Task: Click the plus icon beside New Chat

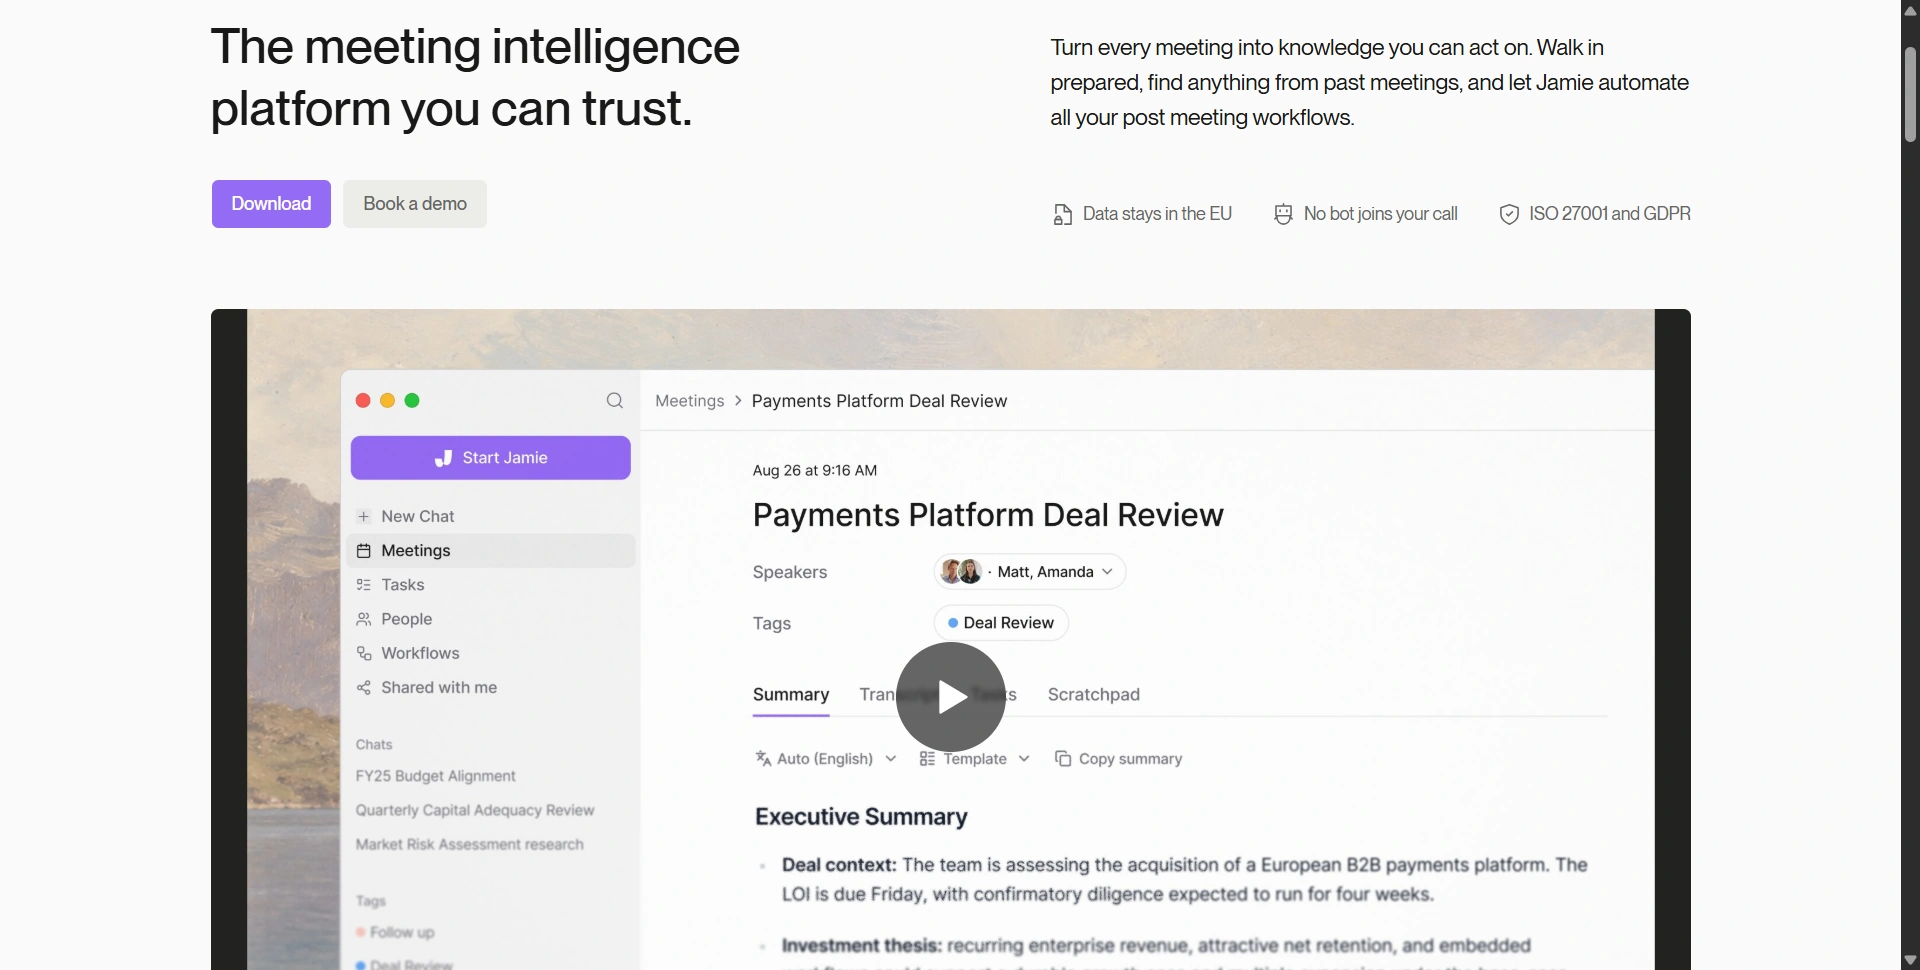Action: click(x=364, y=517)
